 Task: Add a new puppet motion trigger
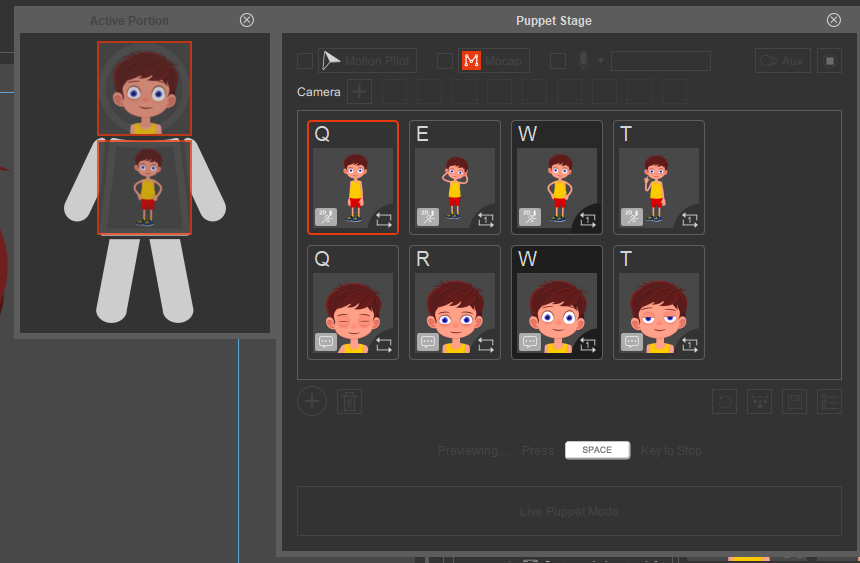[x=312, y=401]
